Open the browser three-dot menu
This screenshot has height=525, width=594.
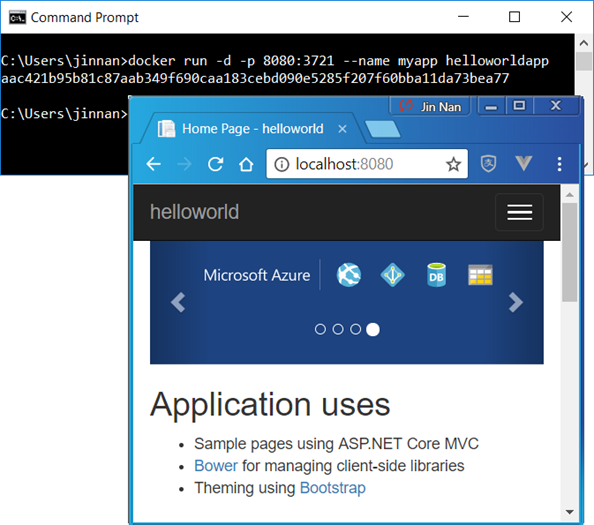pos(559,164)
